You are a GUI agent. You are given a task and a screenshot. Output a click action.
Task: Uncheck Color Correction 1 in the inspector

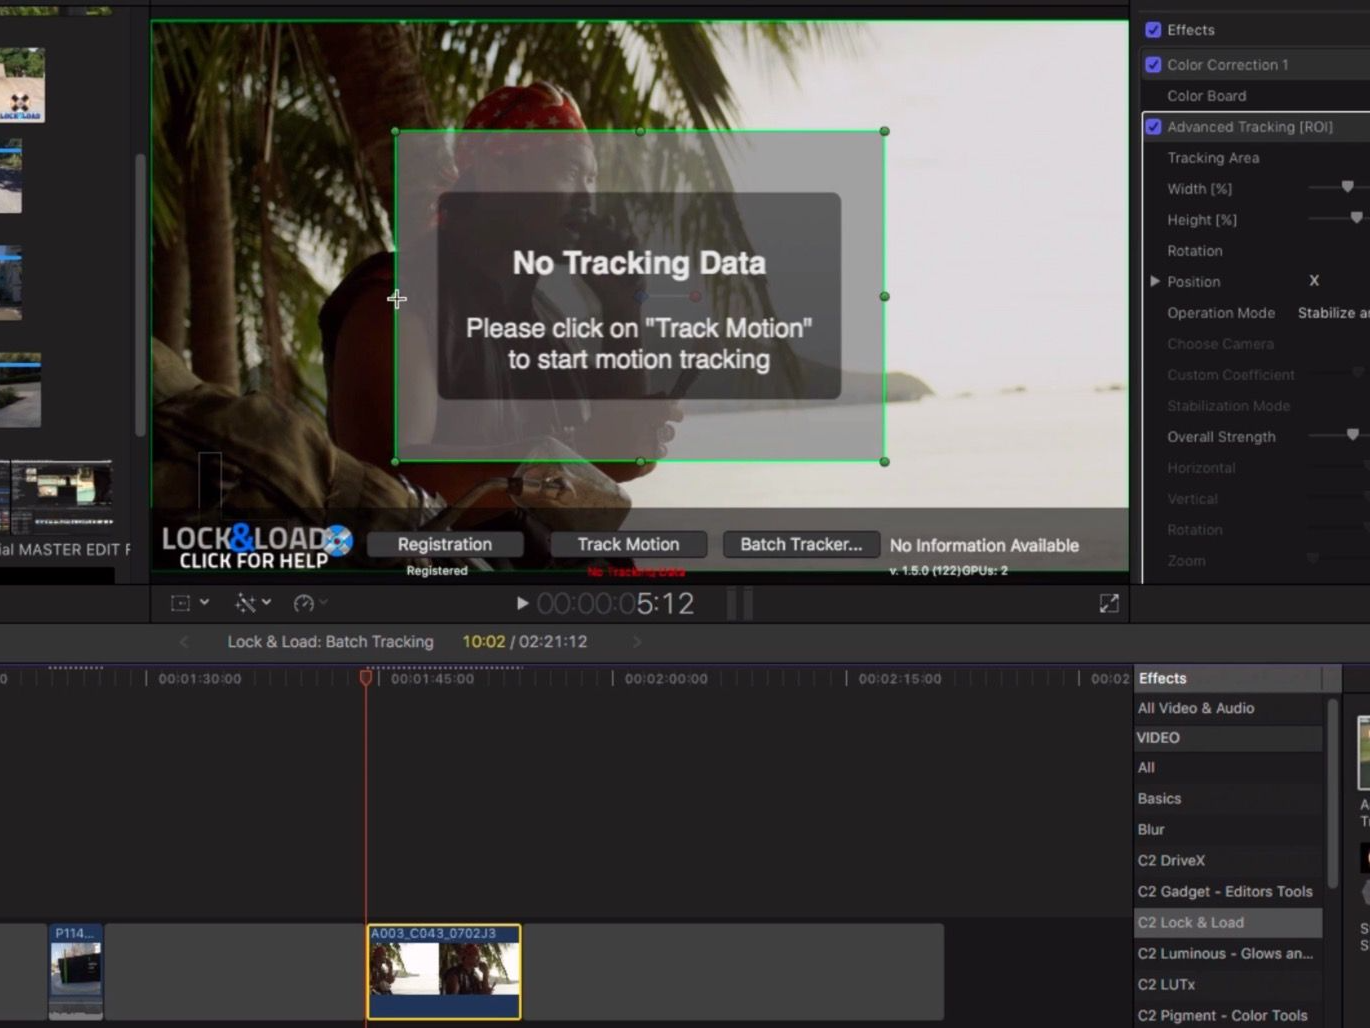click(1153, 63)
